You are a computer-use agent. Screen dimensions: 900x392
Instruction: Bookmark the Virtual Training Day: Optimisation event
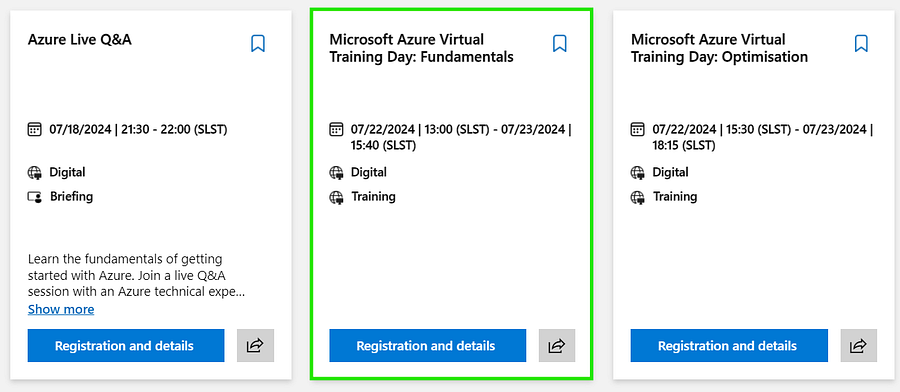point(861,44)
